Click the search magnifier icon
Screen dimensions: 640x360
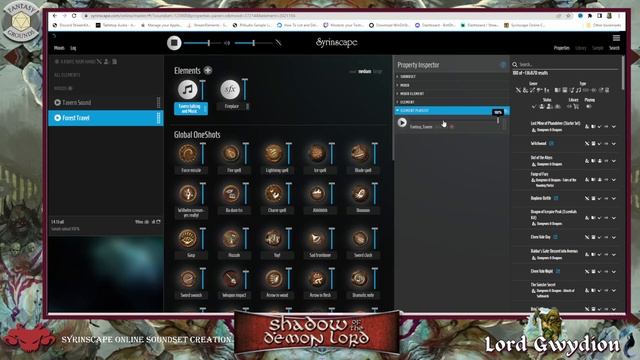(515, 64)
